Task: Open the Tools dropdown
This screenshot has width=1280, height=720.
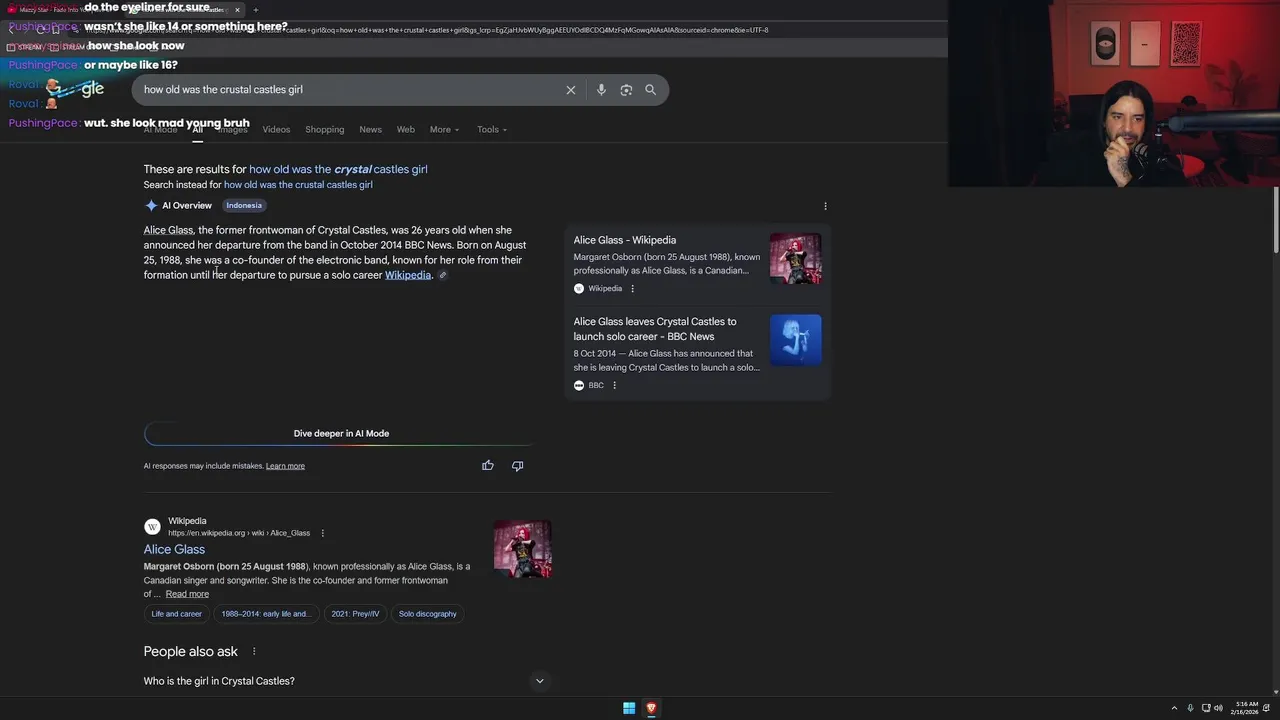Action: (x=492, y=130)
